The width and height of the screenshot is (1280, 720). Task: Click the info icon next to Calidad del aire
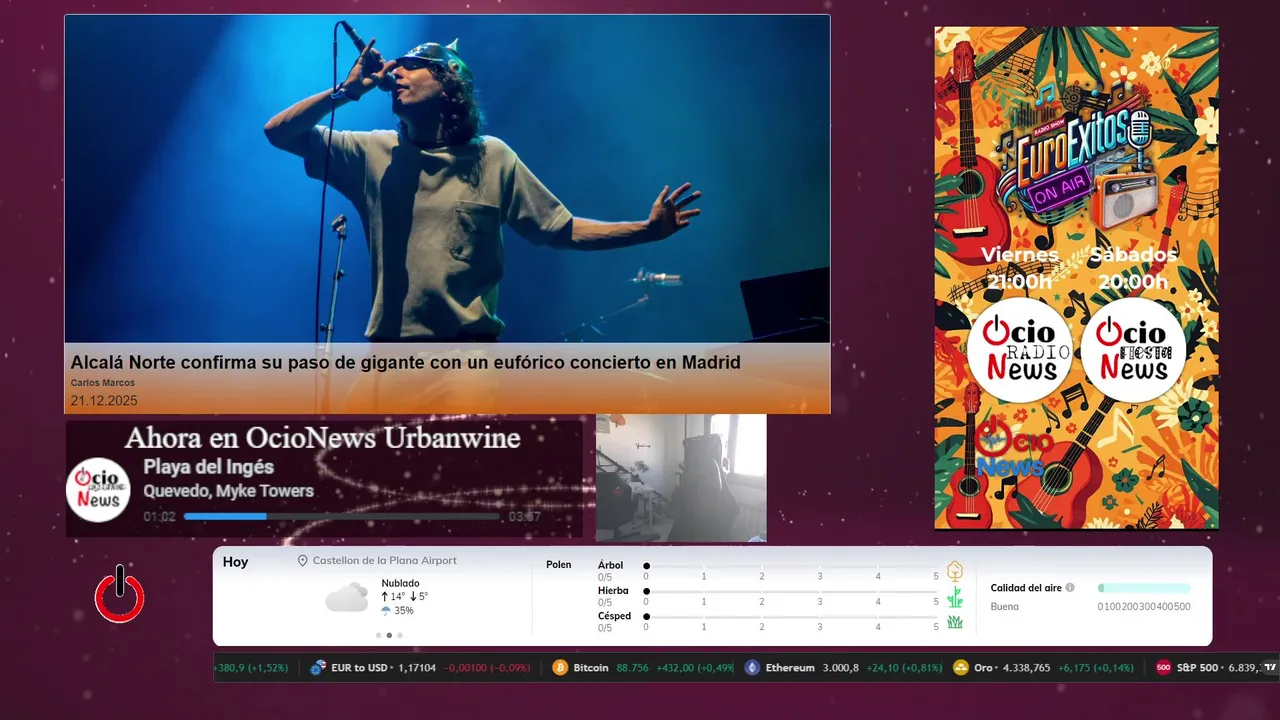coord(1070,588)
